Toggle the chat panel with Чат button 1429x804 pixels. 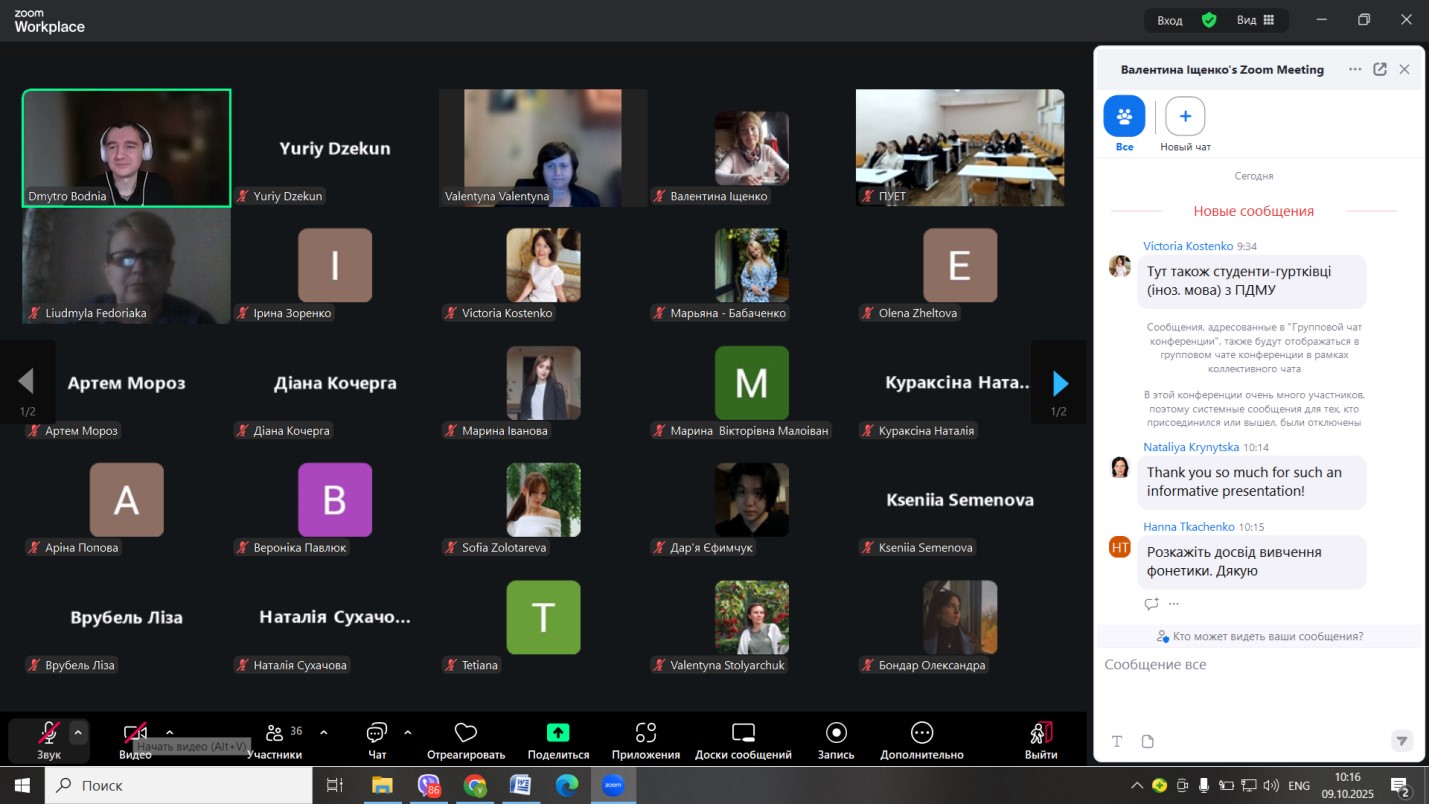point(377,733)
